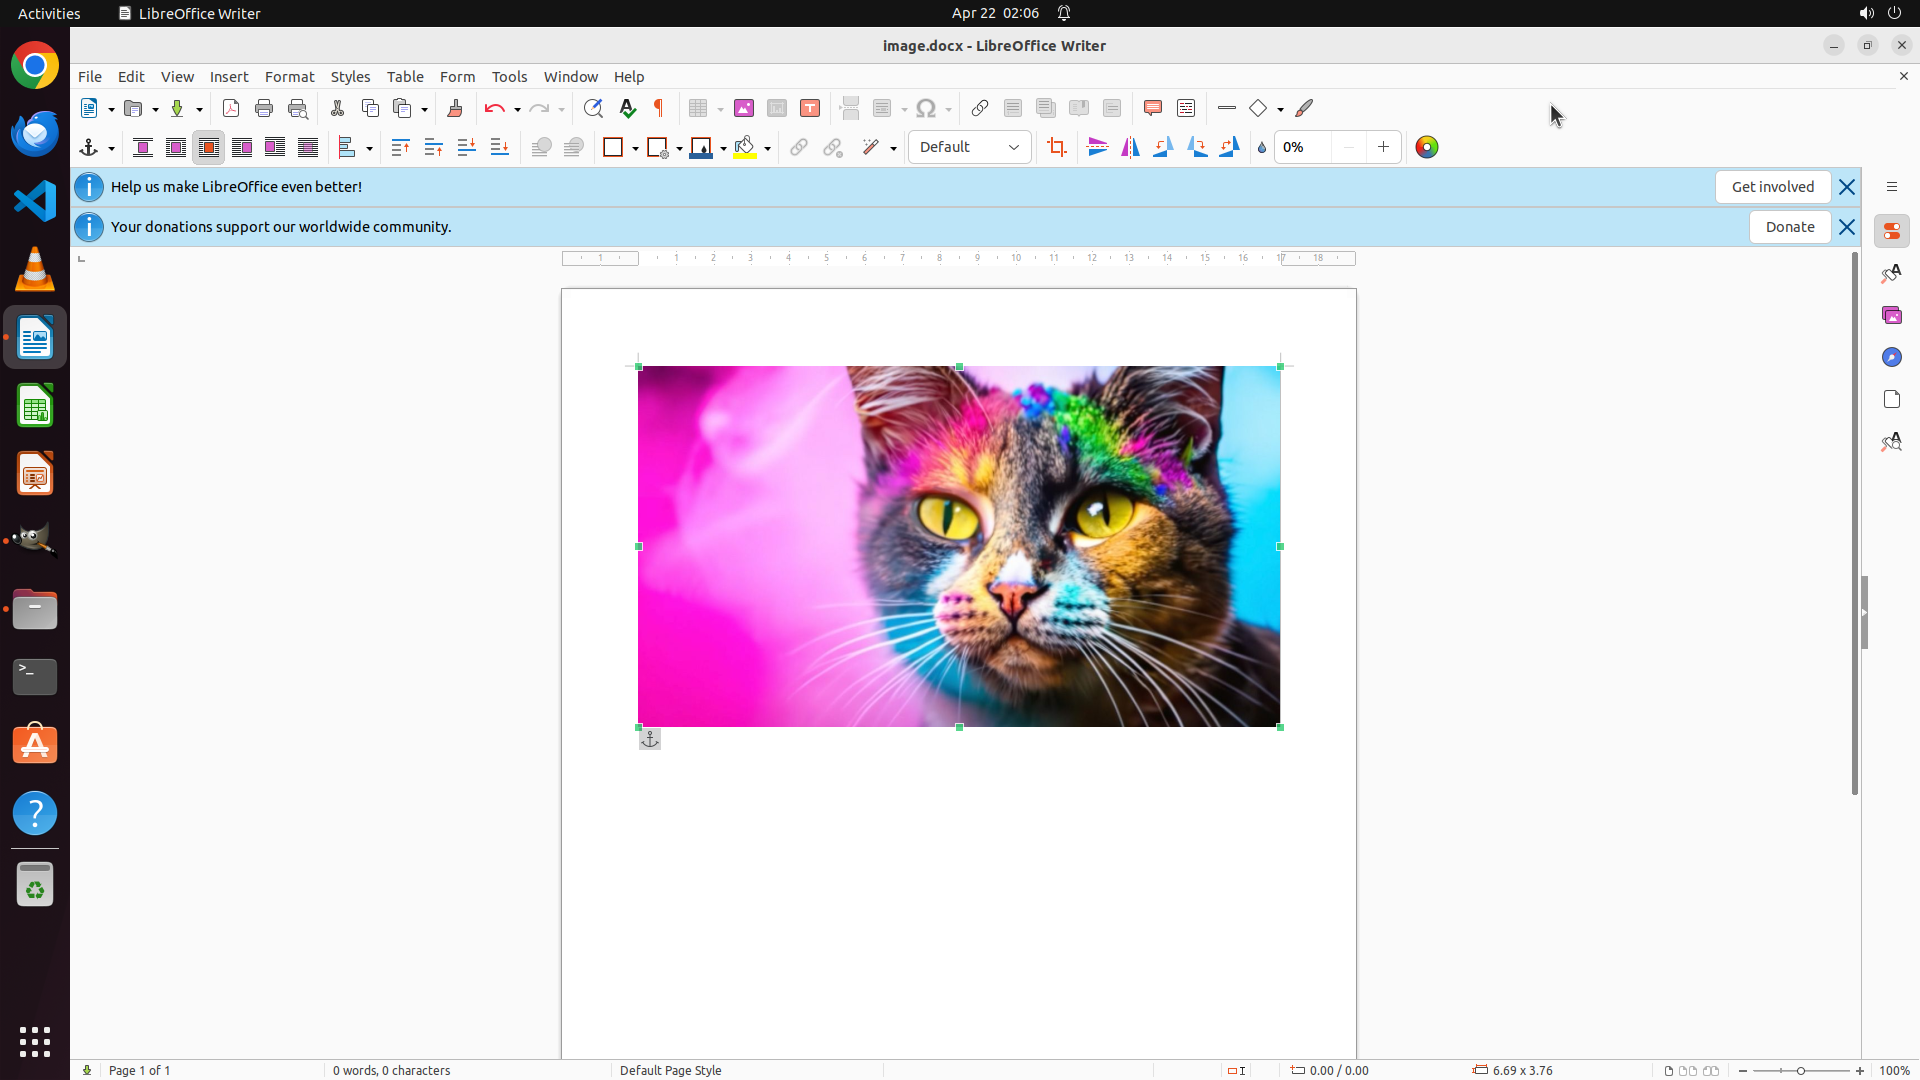This screenshot has width=1920, height=1080.
Task: Expand the area fill color dropdown arrow
Action: pyautogui.click(x=767, y=148)
